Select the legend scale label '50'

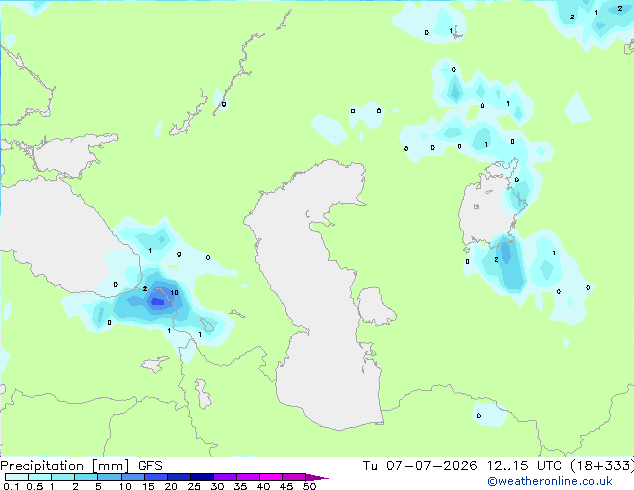[x=309, y=486]
